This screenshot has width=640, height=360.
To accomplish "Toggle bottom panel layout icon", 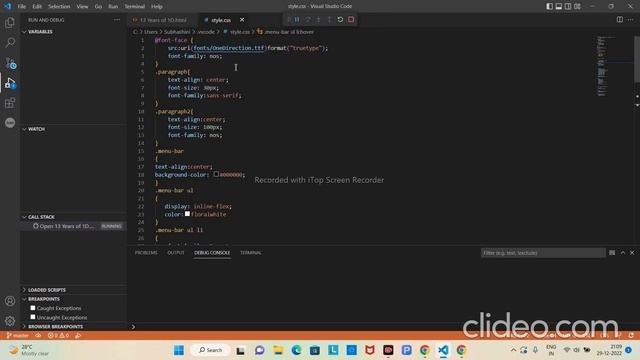I will click(x=559, y=6).
